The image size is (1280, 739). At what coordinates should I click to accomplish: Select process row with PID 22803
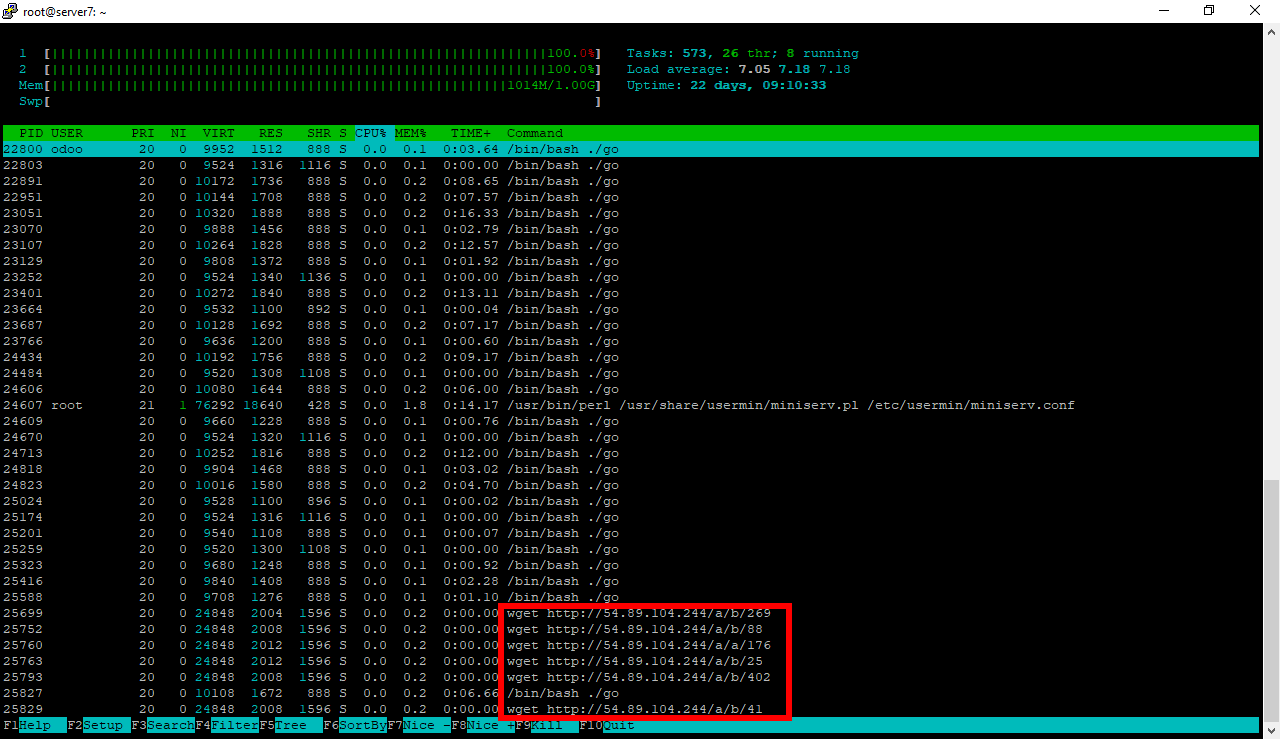click(x=630, y=165)
